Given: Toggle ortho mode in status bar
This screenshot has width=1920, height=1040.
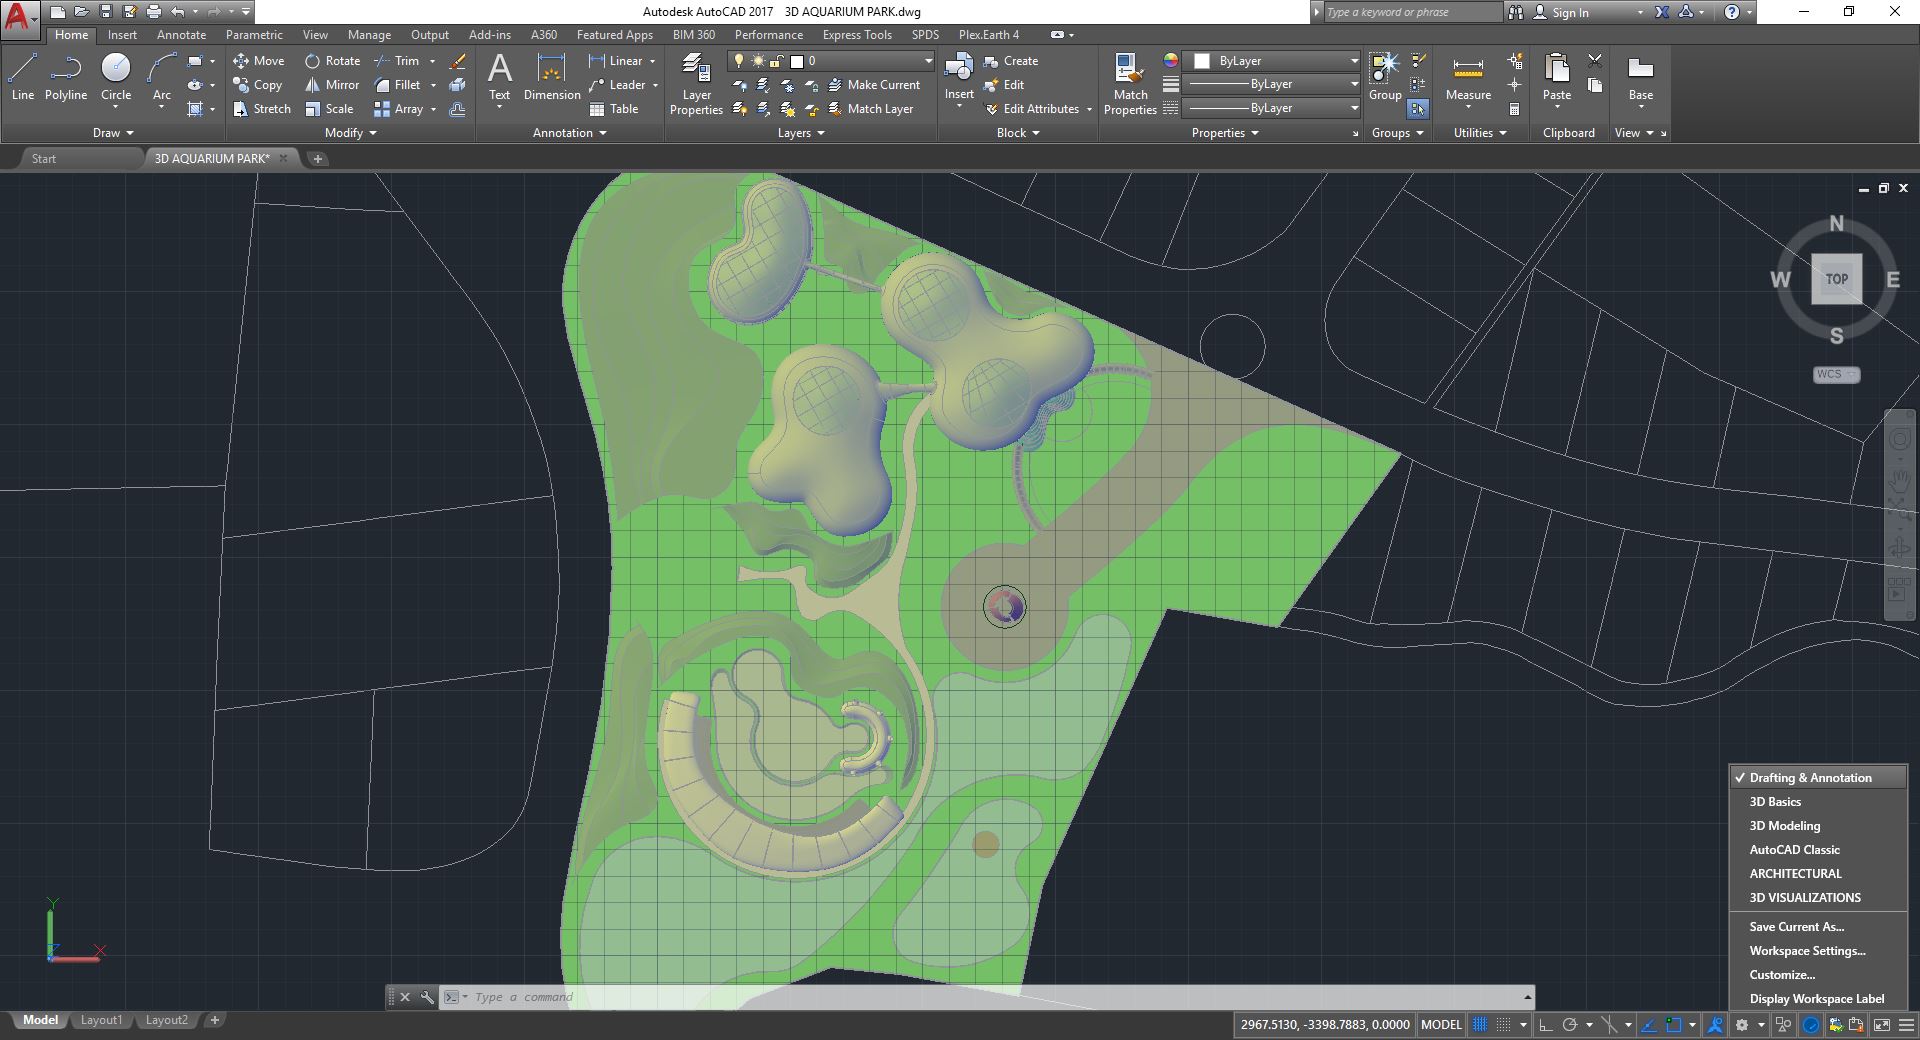Looking at the screenshot, I should (x=1546, y=1024).
